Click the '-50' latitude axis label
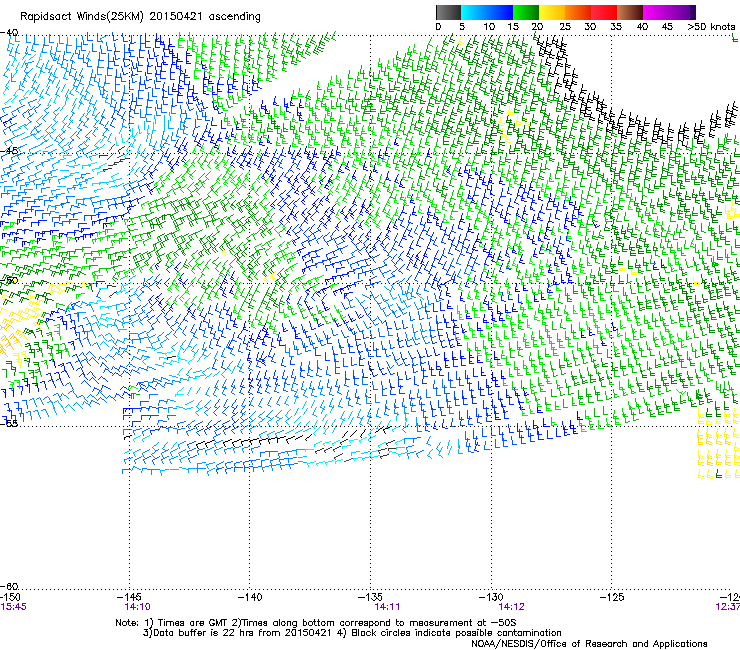 tap(9, 280)
